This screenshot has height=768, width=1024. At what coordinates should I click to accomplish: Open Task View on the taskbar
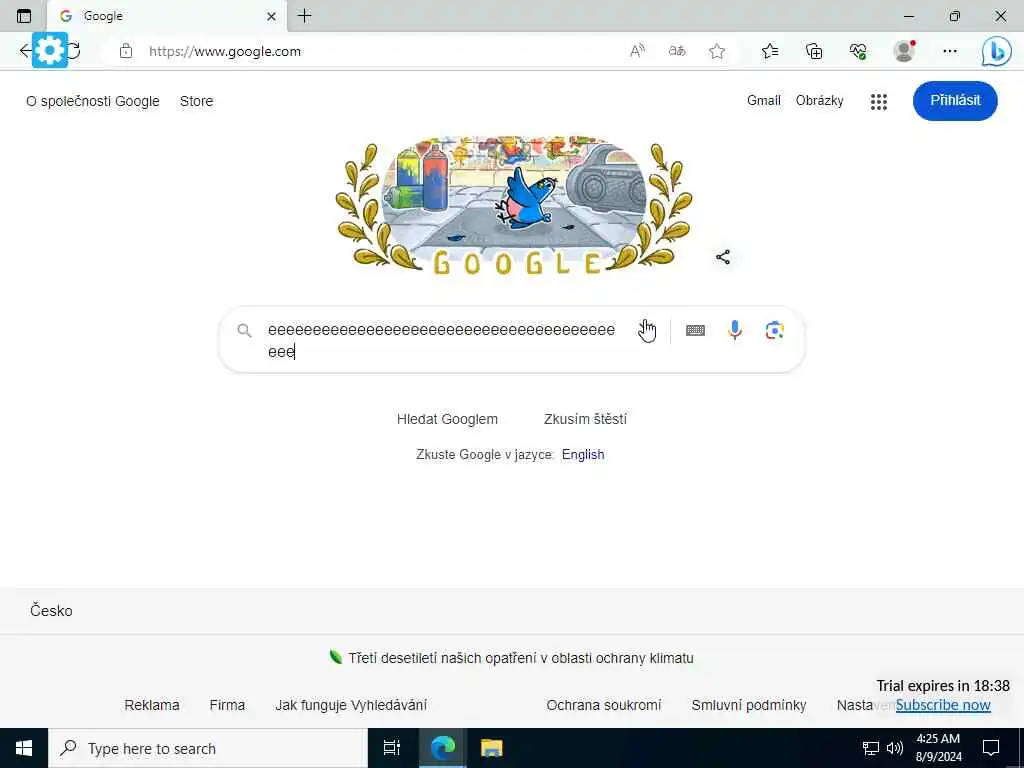392,748
